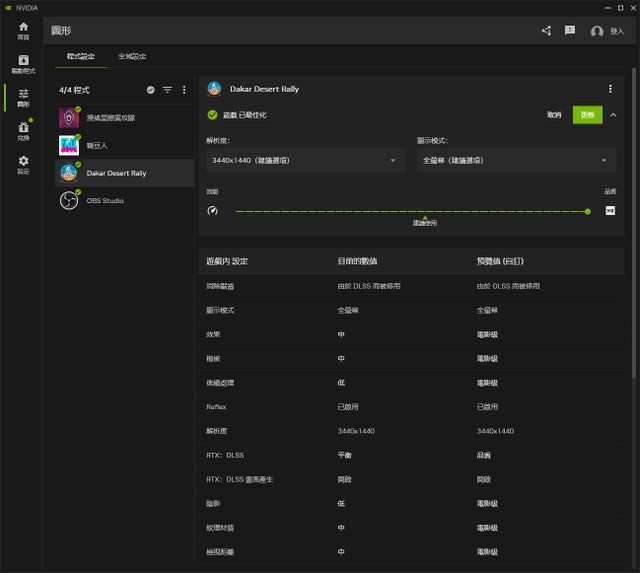This screenshot has height=573, width=640.
Task: Open the Redeem (兌換) gift icon
Action: click(x=23, y=131)
